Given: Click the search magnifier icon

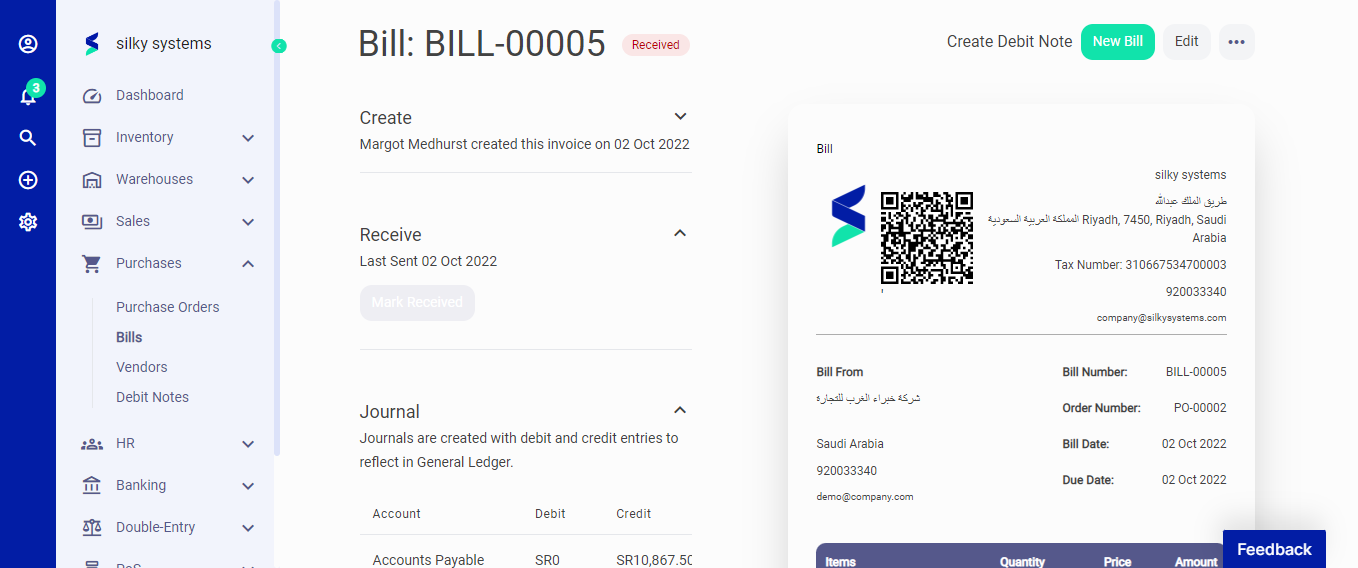Looking at the screenshot, I should pyautogui.click(x=28, y=138).
